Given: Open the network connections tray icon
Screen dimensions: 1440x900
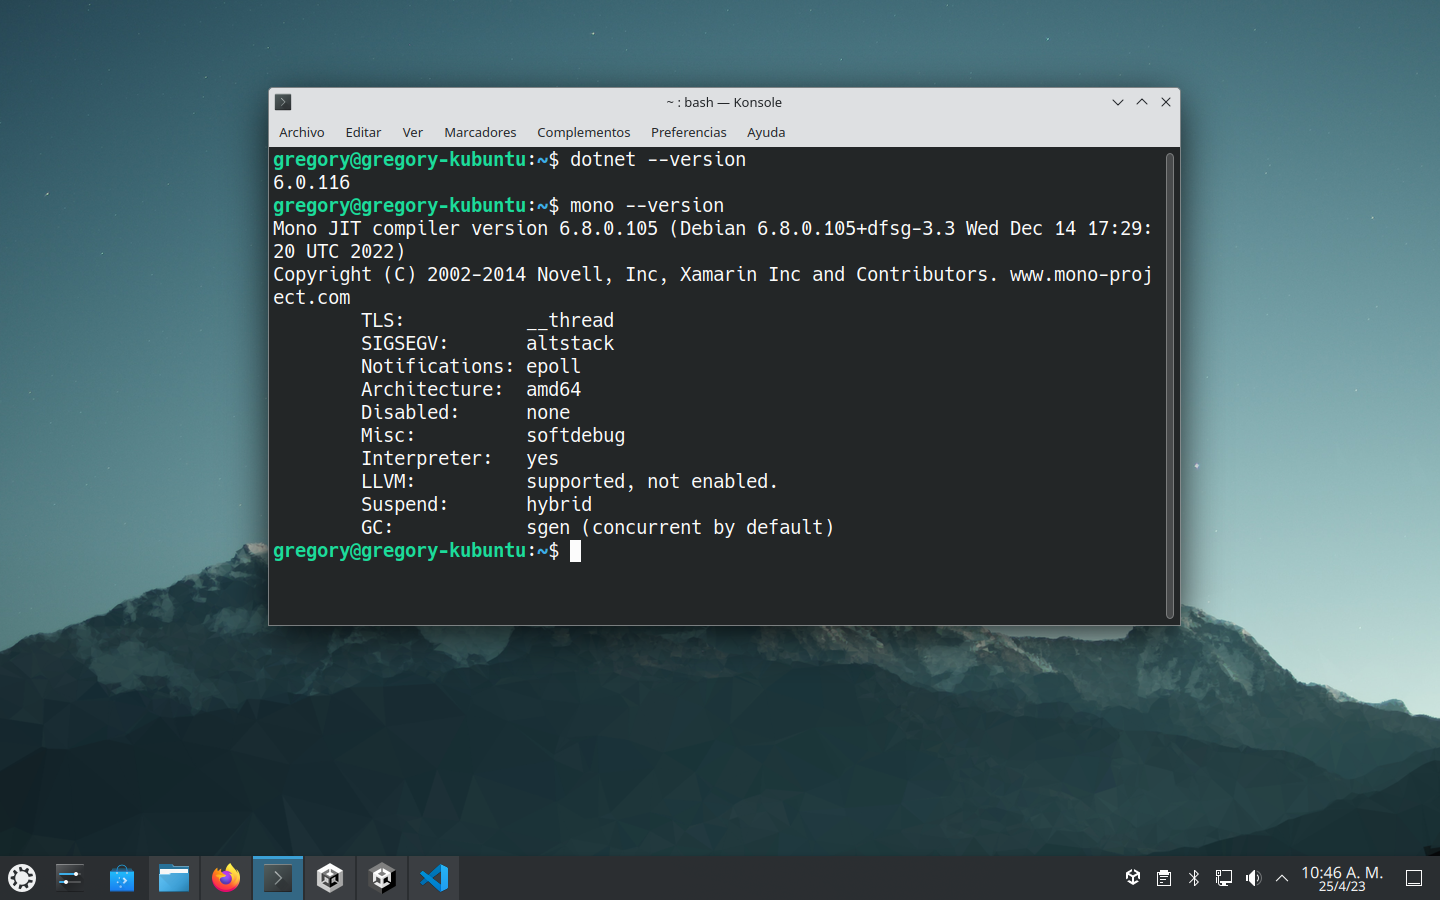Looking at the screenshot, I should coord(1223,878).
